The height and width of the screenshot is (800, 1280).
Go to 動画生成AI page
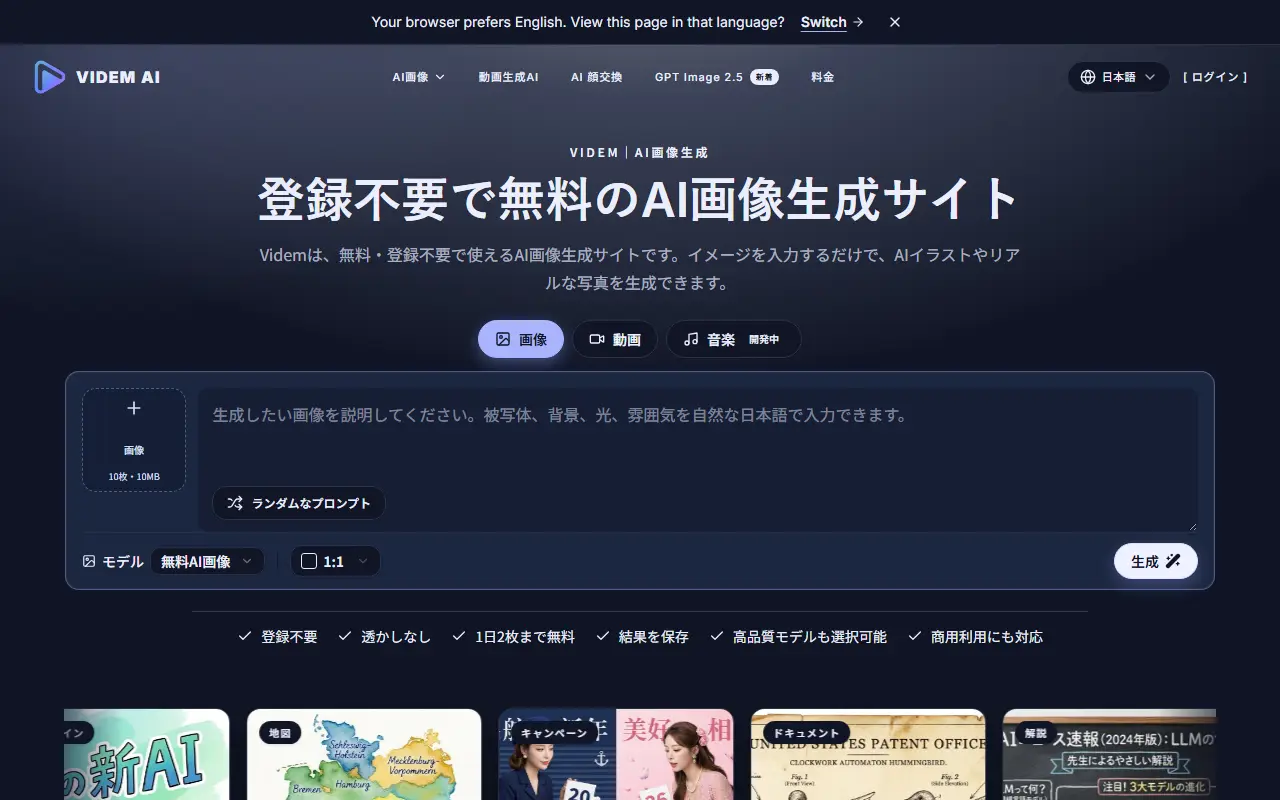coord(508,77)
